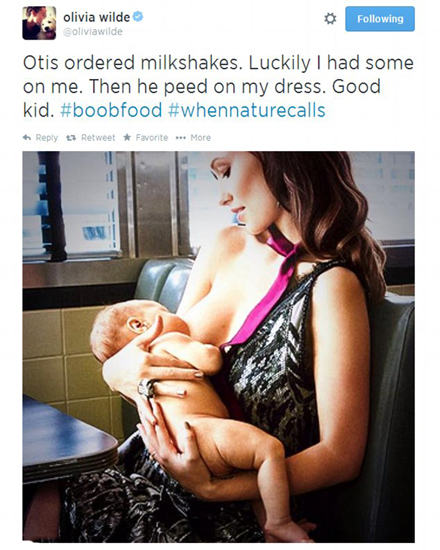Expand the More options menu
440x550 pixels.
tap(200, 138)
